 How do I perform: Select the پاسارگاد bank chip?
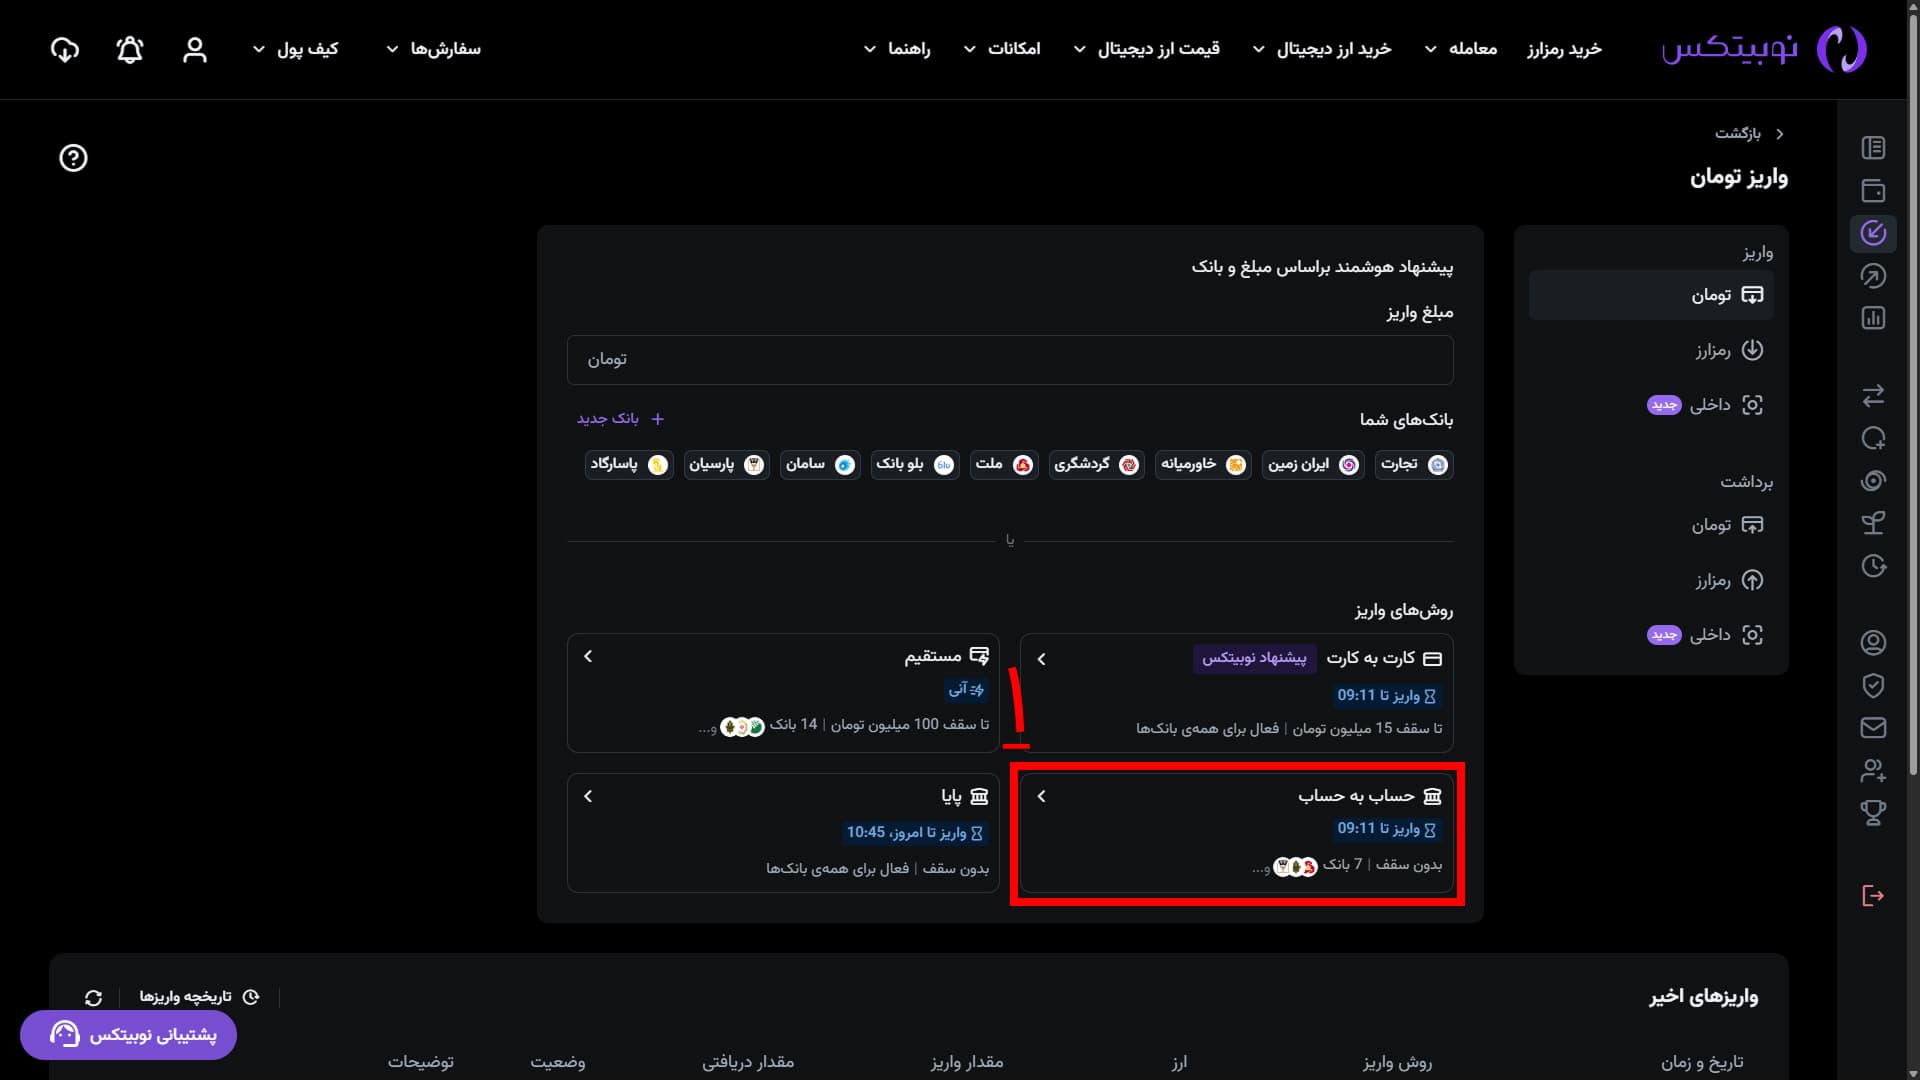coord(628,465)
